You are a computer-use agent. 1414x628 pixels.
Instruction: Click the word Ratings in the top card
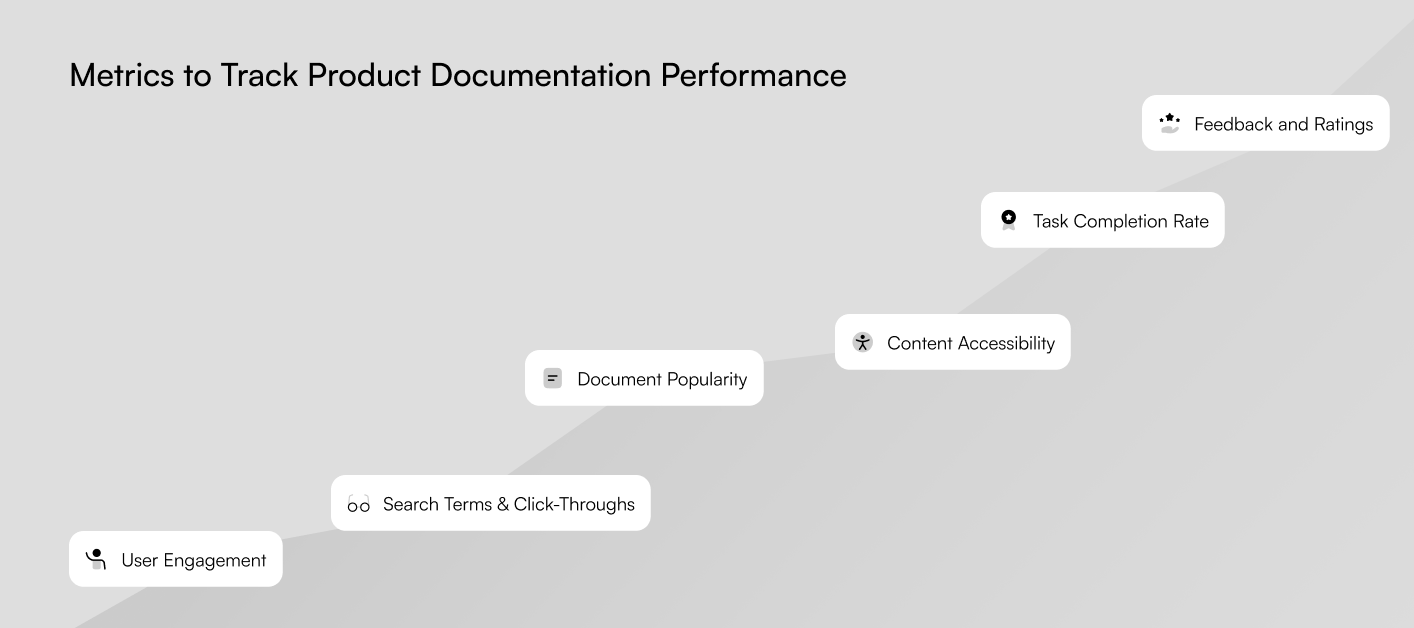tap(1343, 124)
